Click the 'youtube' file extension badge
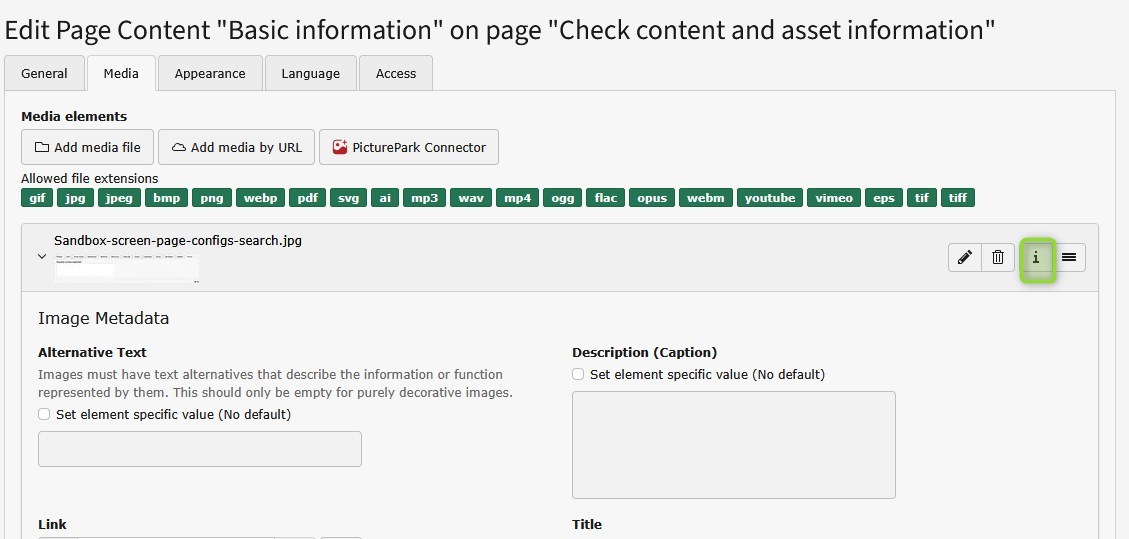Viewport: 1129px width, 539px height. coord(770,198)
